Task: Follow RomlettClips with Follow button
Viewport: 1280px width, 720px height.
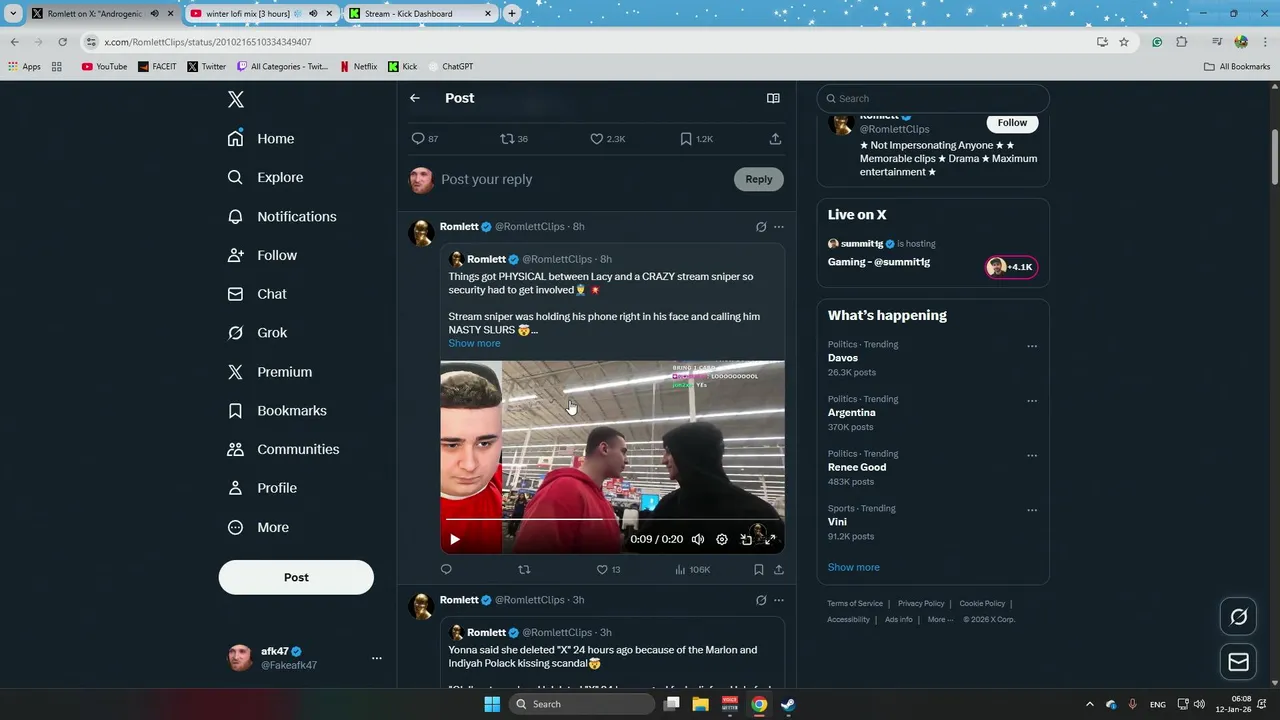Action: coord(1012,123)
